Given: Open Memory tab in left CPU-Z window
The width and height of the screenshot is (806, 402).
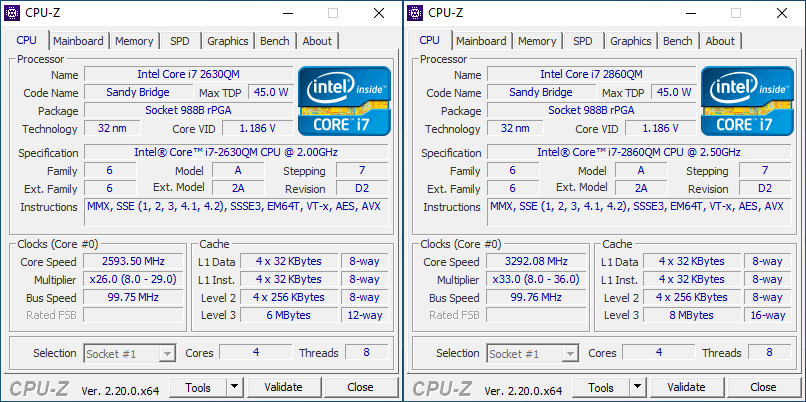Looking at the screenshot, I should click(134, 41).
